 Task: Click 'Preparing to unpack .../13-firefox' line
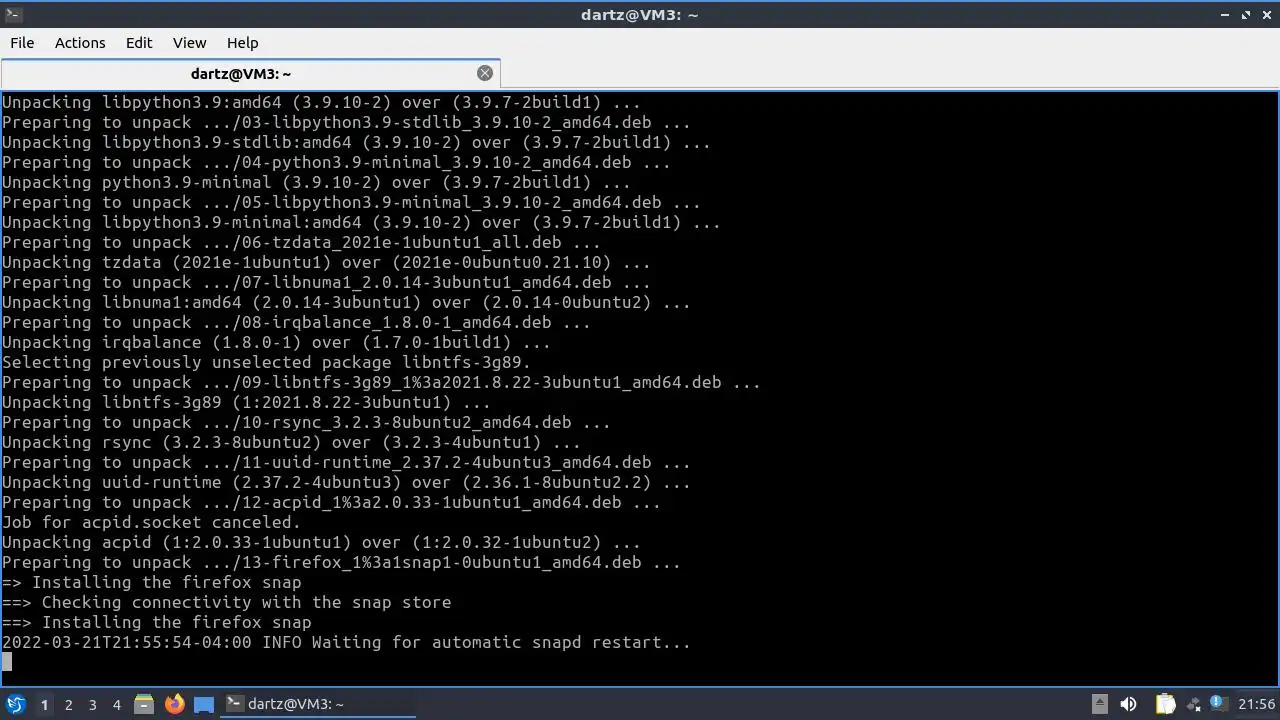[x=341, y=562]
